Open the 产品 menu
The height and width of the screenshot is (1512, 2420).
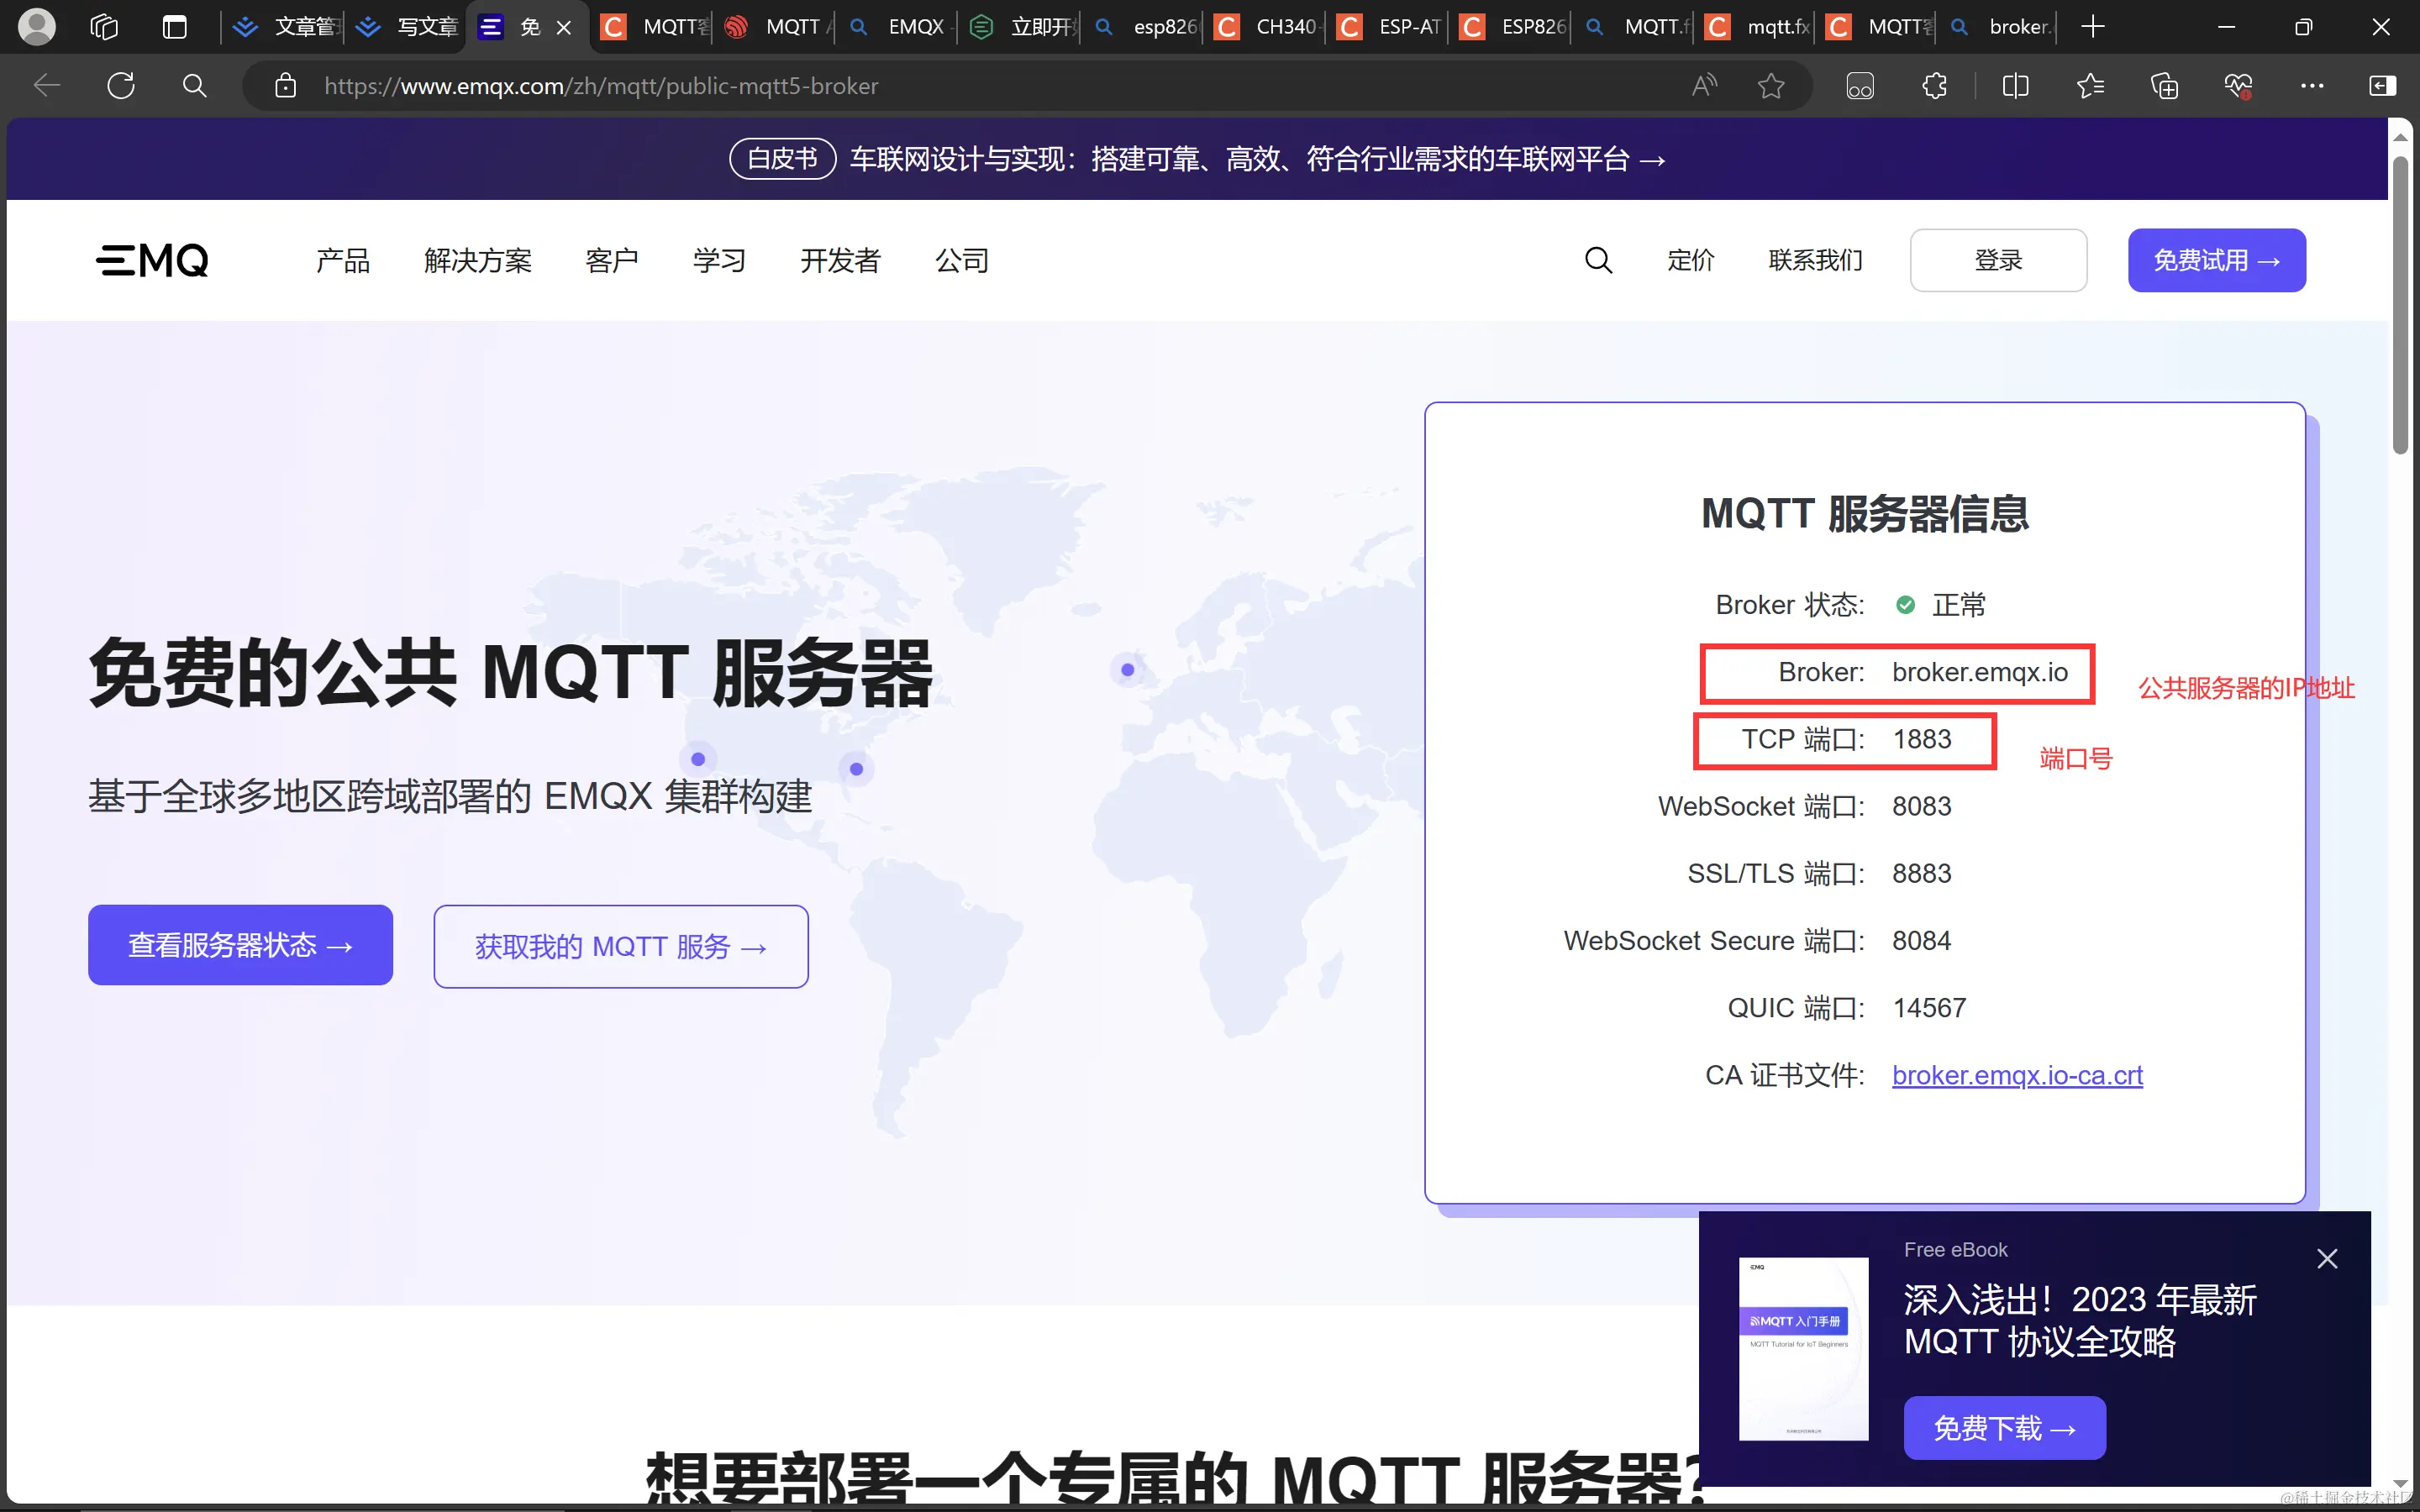[343, 260]
